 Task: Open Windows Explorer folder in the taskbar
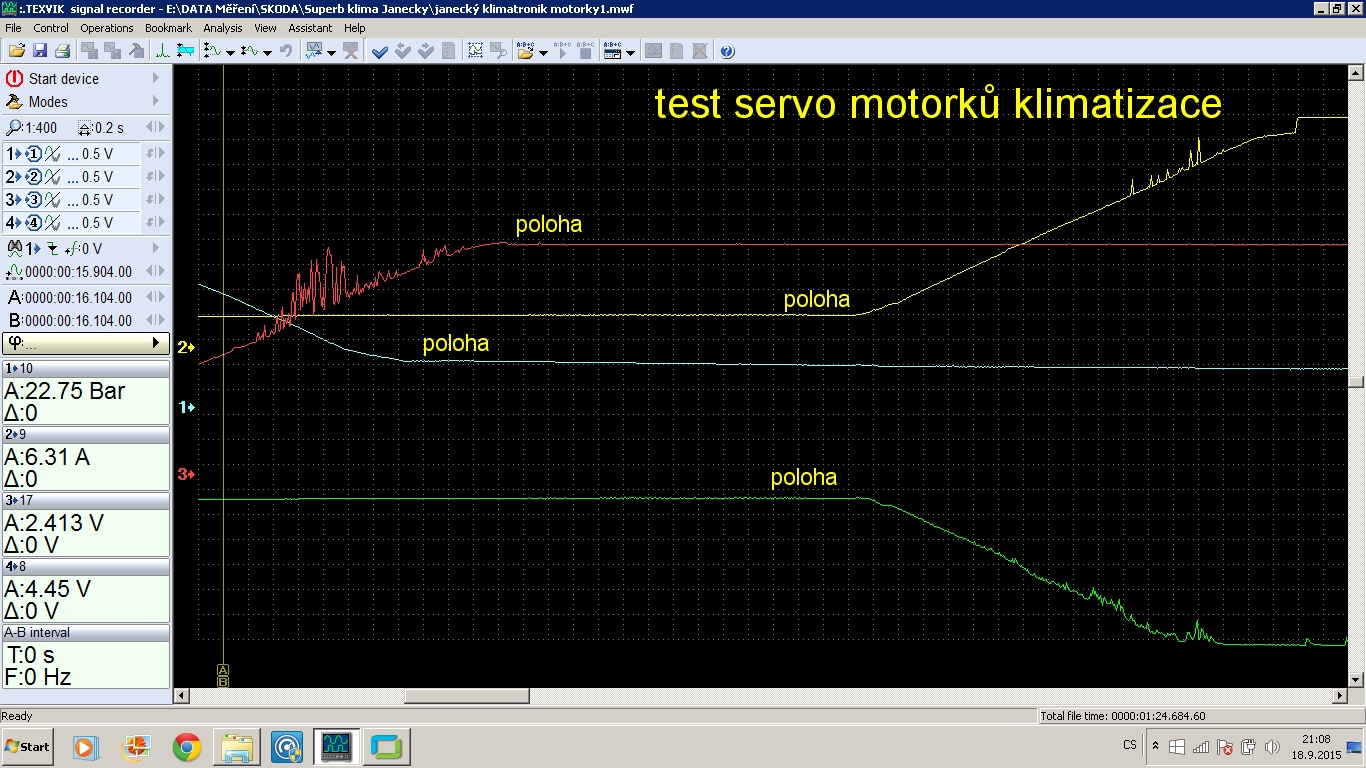point(237,746)
